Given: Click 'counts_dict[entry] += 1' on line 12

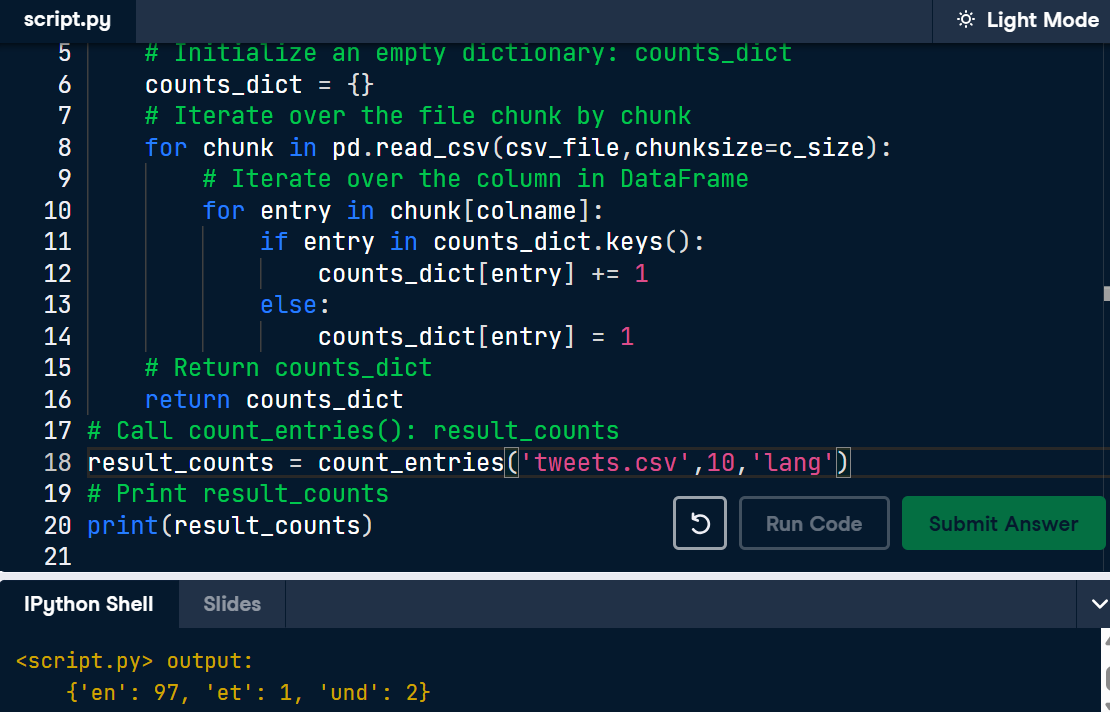Looking at the screenshot, I should pyautogui.click(x=483, y=274).
